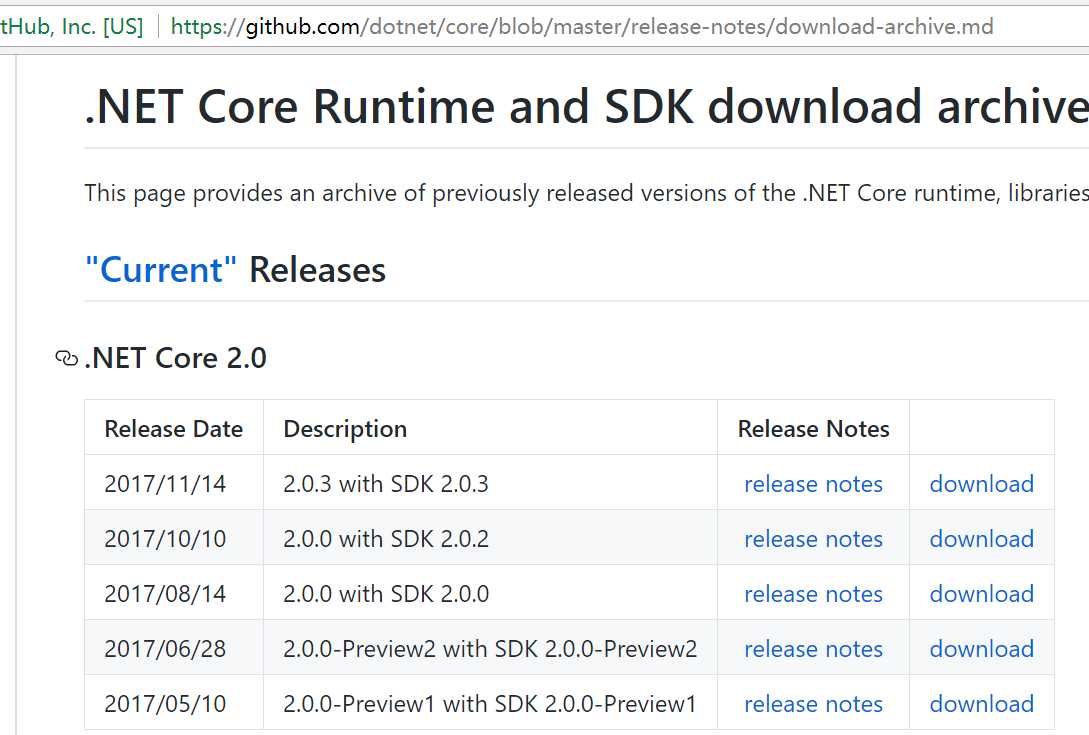Open release notes for 2.0.3 with SDK 2.0.3

click(813, 484)
